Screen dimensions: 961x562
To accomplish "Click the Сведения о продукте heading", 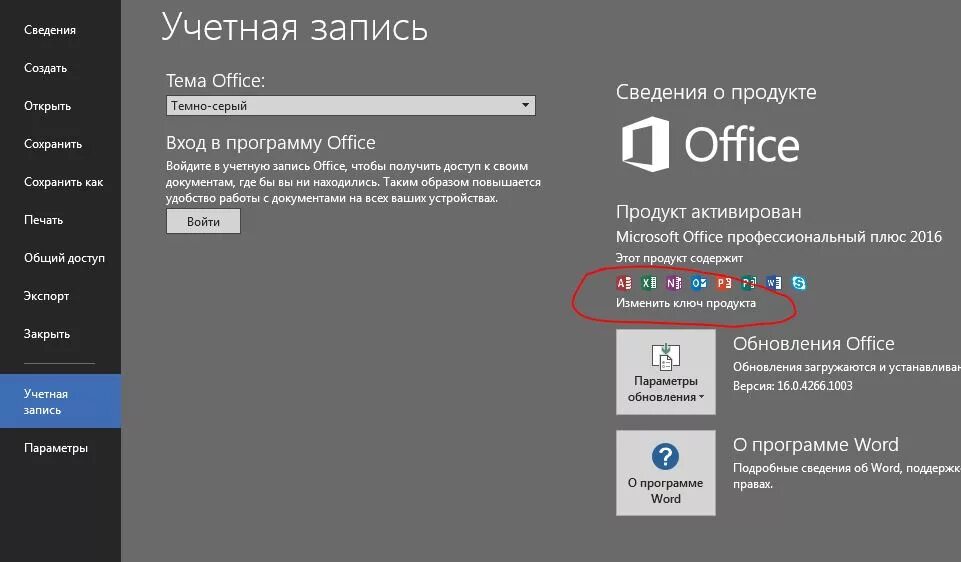I will point(716,92).
